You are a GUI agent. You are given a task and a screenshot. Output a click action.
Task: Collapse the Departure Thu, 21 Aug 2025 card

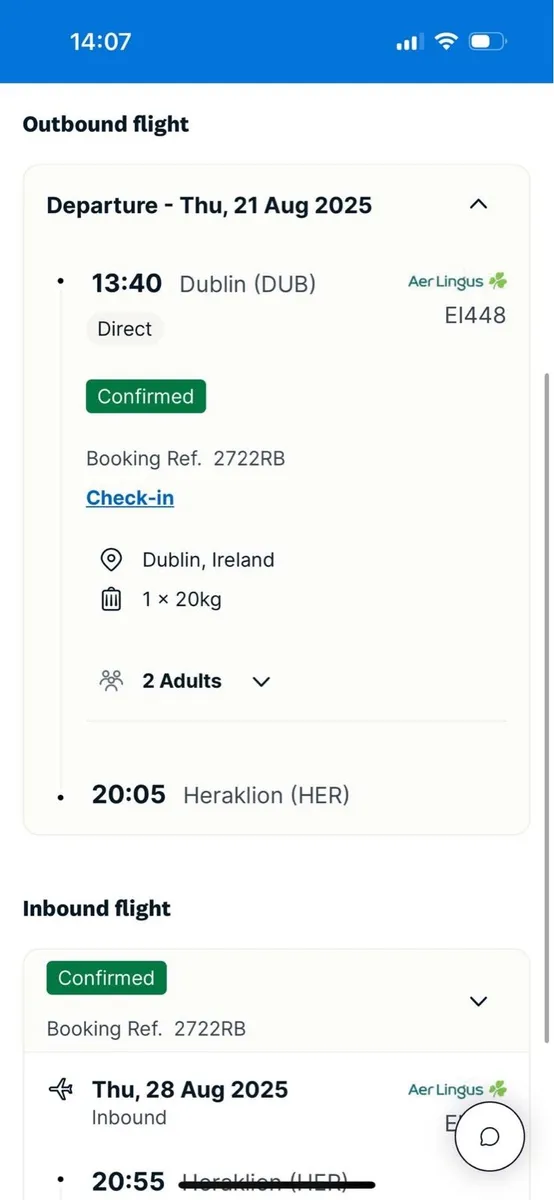479,205
